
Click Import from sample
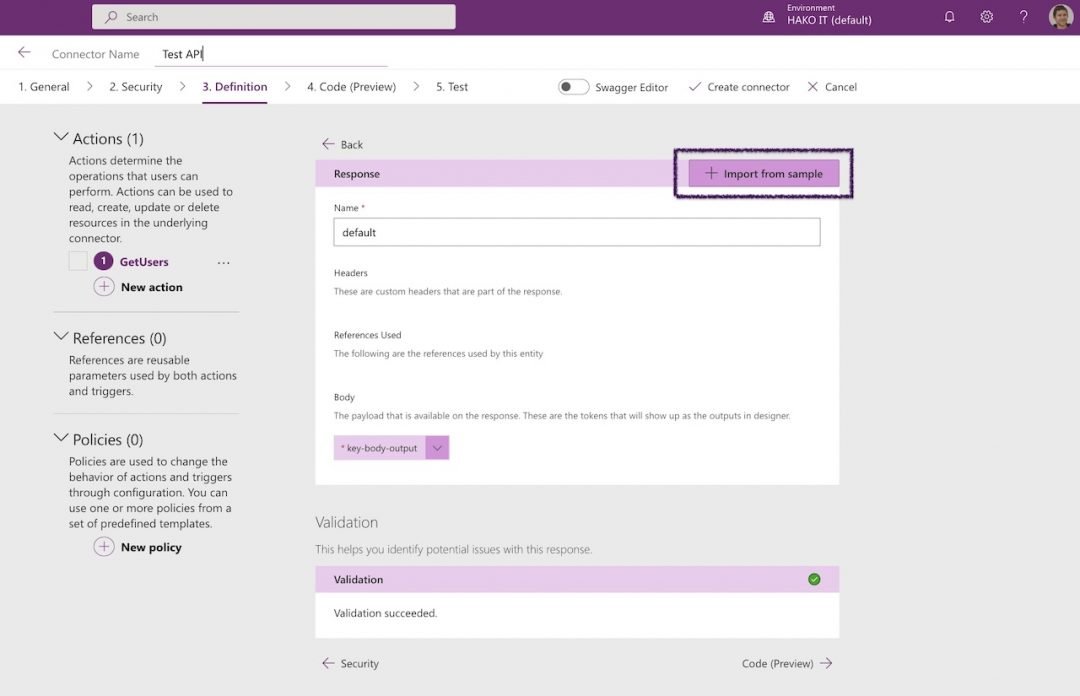pyautogui.click(x=763, y=172)
